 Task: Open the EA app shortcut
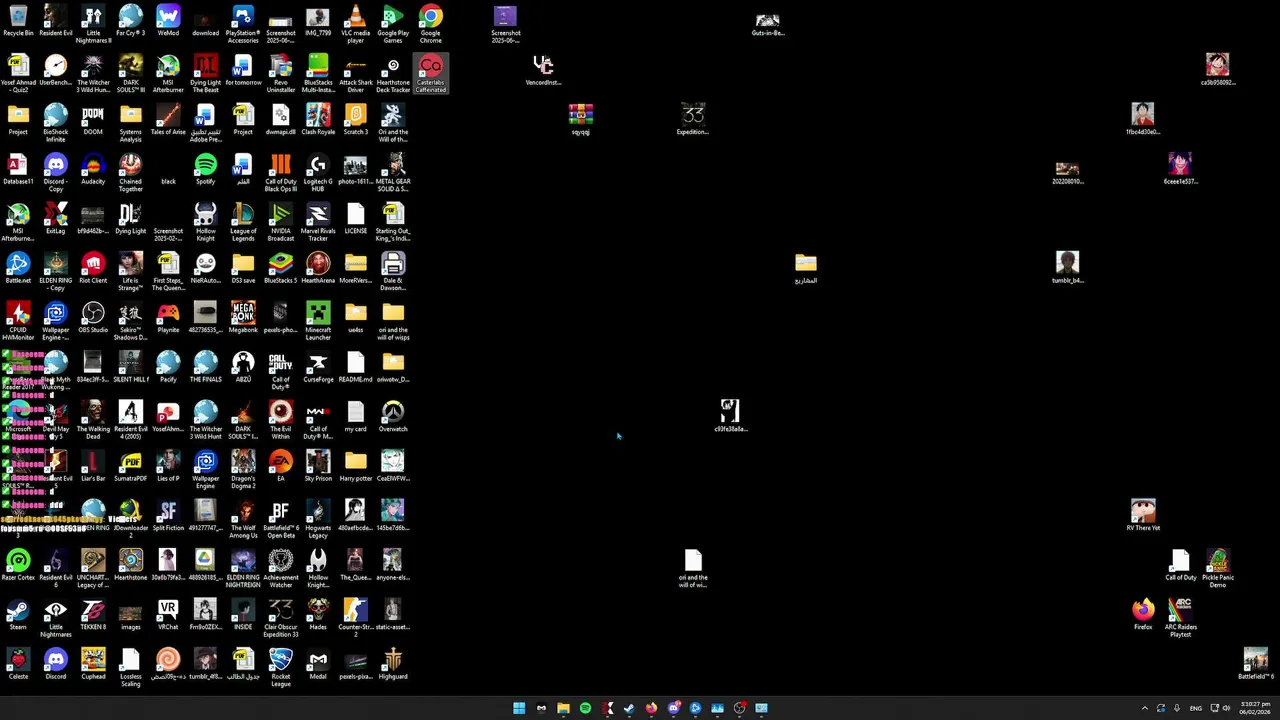[x=280, y=465]
